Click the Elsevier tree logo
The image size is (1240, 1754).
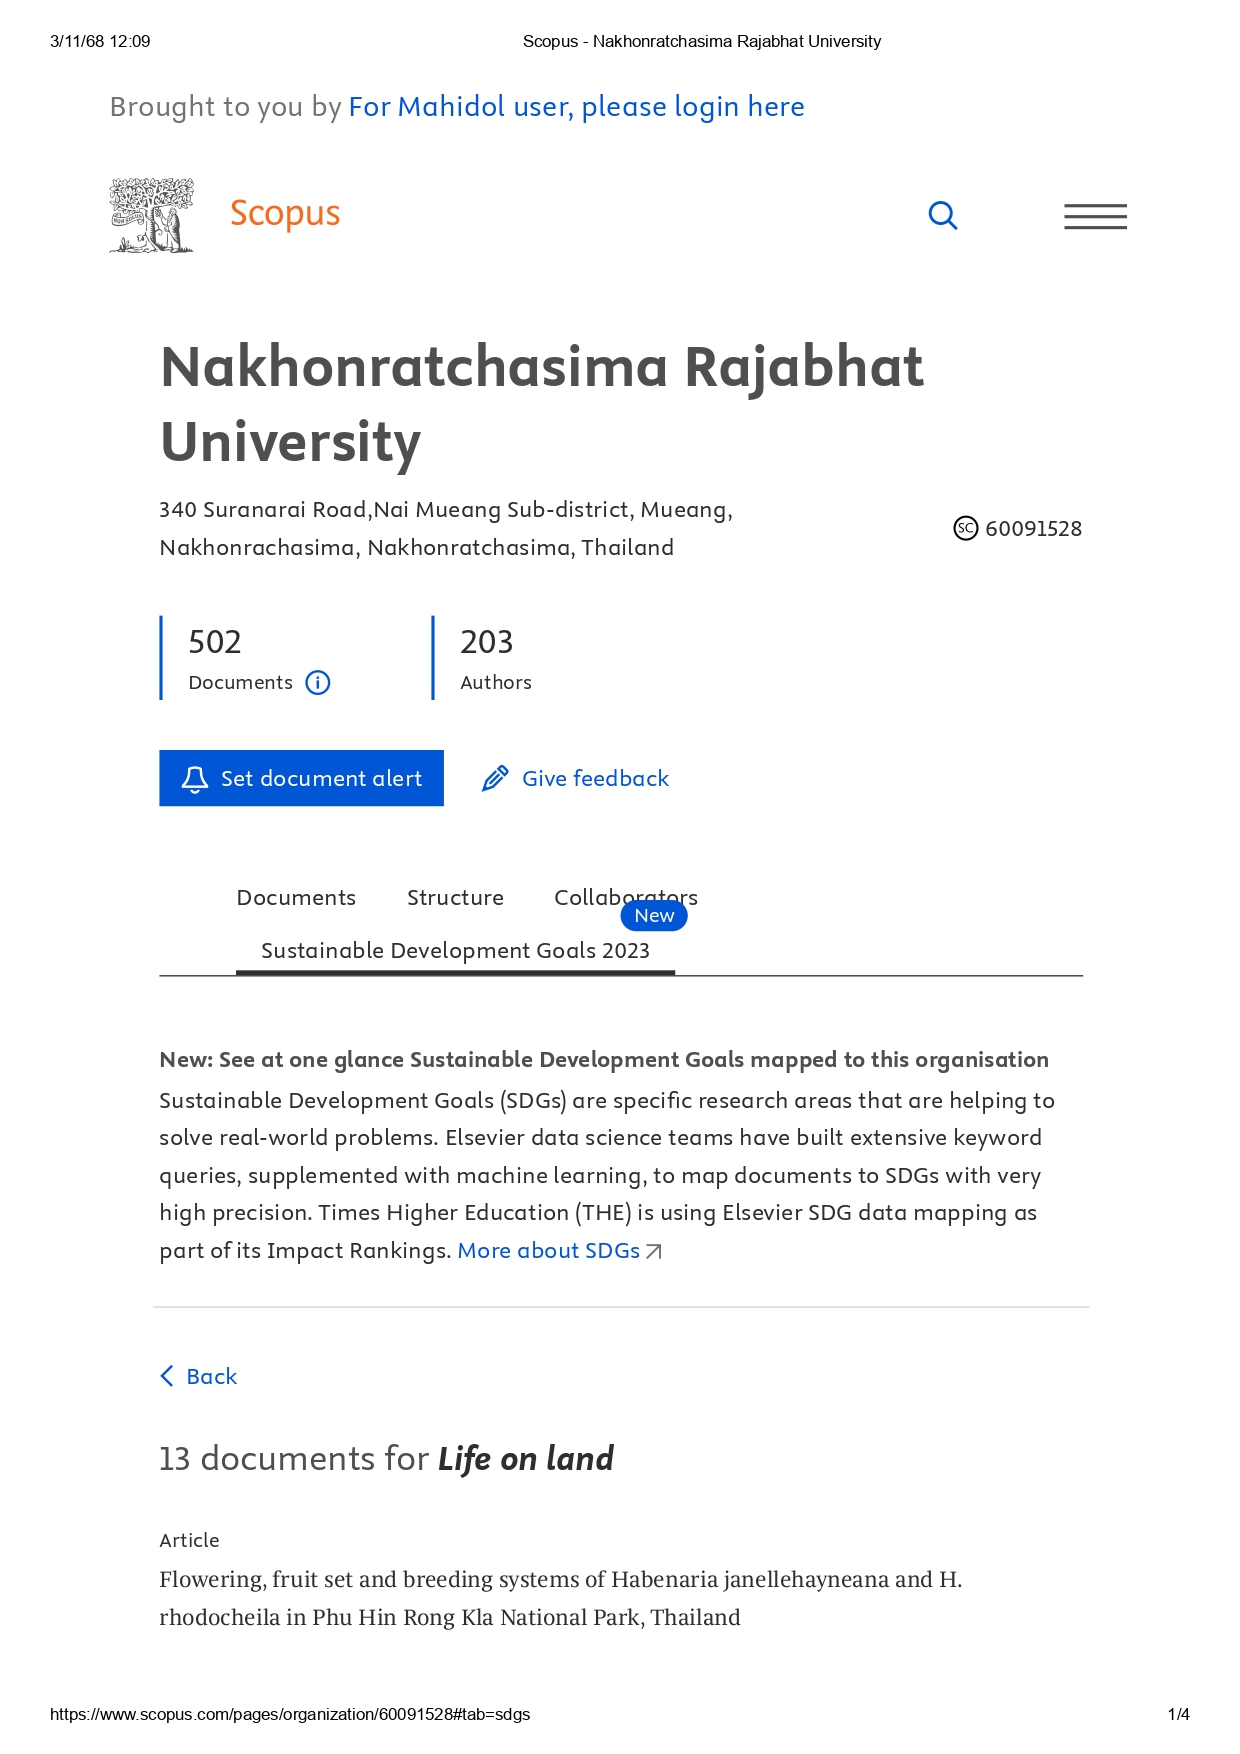[151, 215]
